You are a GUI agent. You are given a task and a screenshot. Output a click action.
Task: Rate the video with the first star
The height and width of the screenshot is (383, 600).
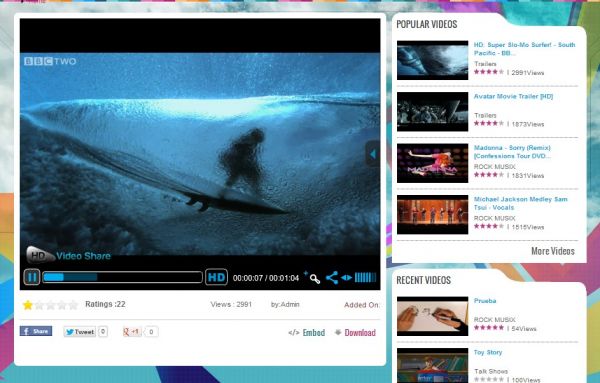(28, 305)
